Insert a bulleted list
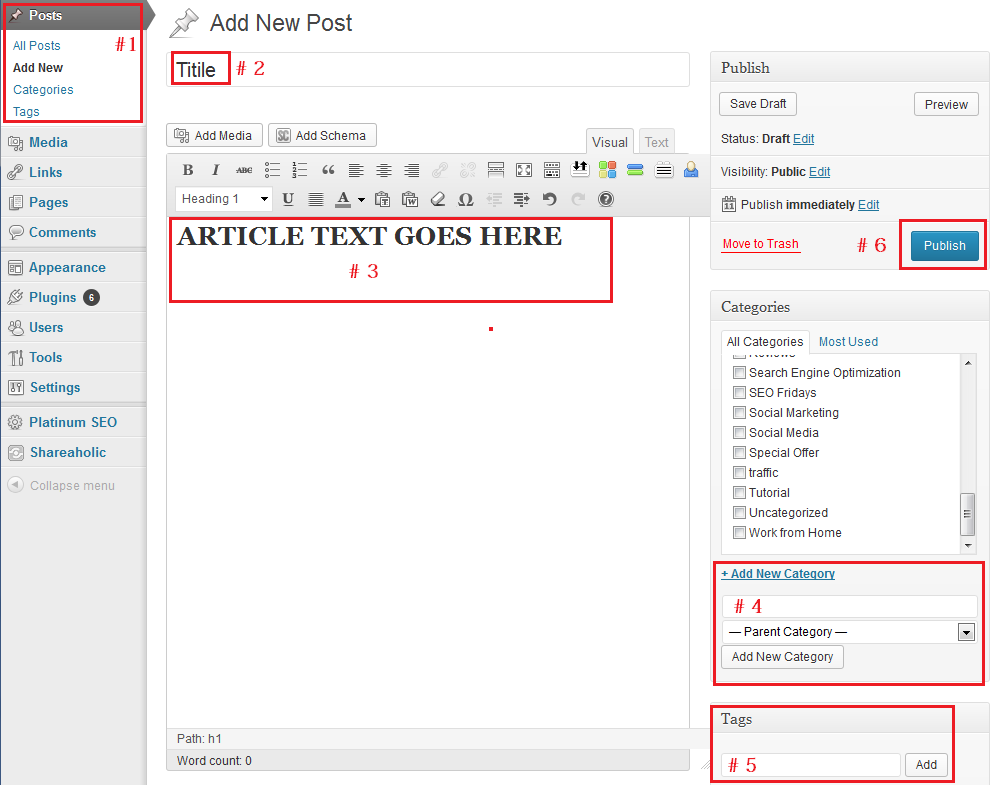Image resolution: width=990 pixels, height=785 pixels. [272, 170]
